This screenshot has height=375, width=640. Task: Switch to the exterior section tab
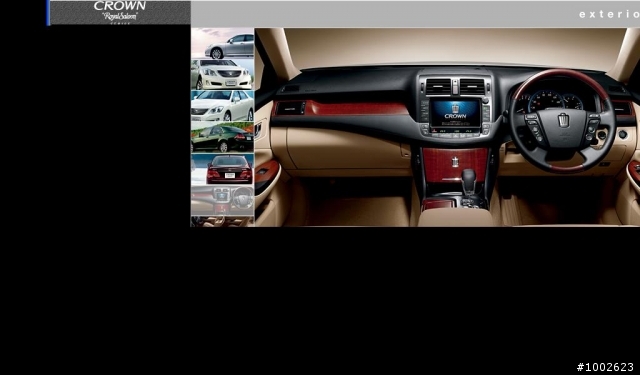pos(609,14)
